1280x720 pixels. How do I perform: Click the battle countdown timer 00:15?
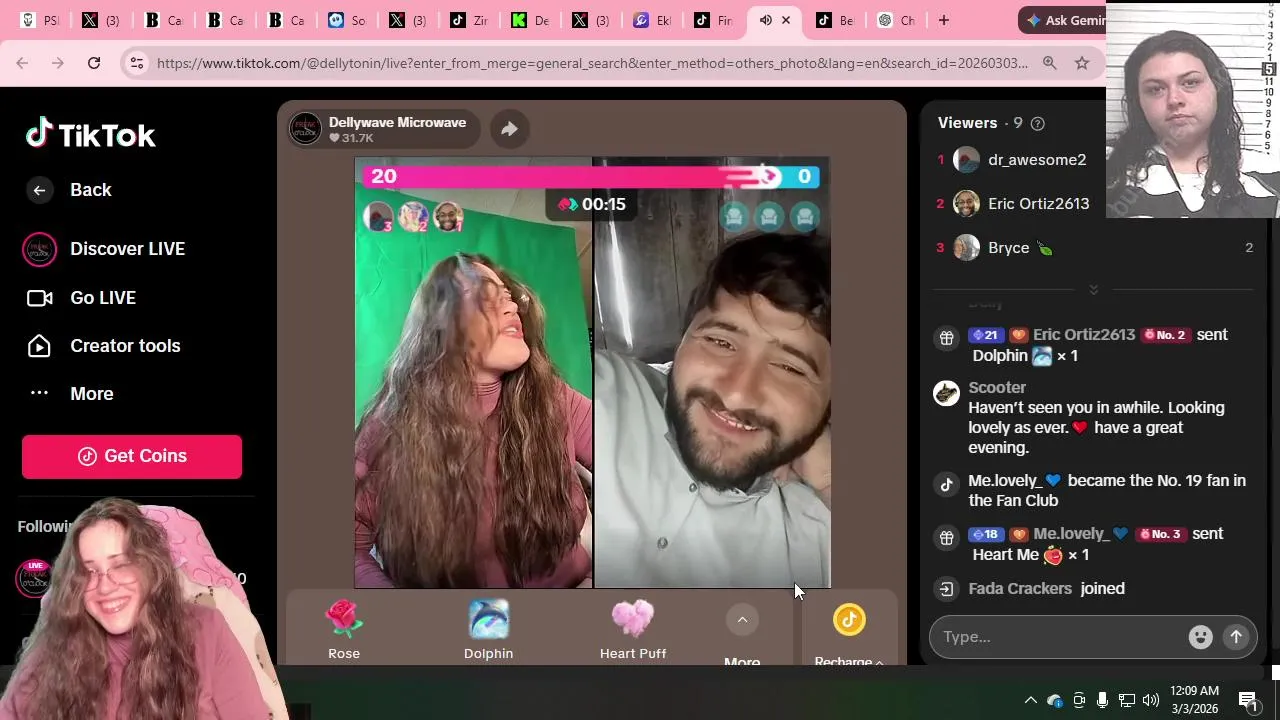click(x=592, y=204)
